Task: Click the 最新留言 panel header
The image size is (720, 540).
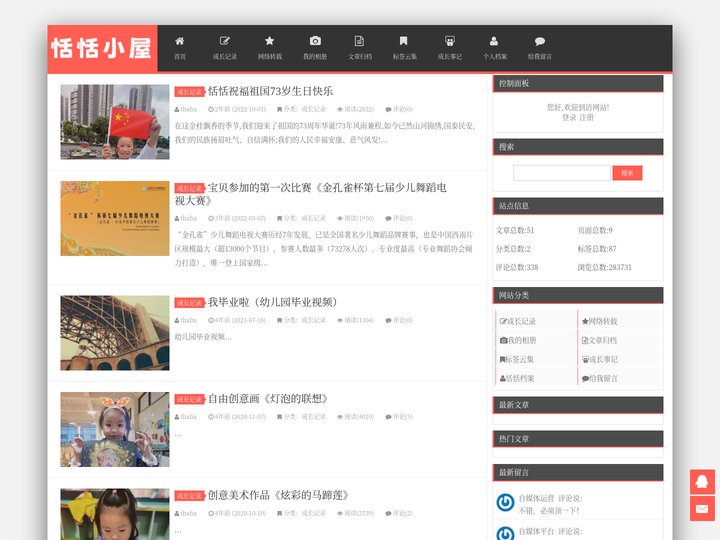Action: 578,472
